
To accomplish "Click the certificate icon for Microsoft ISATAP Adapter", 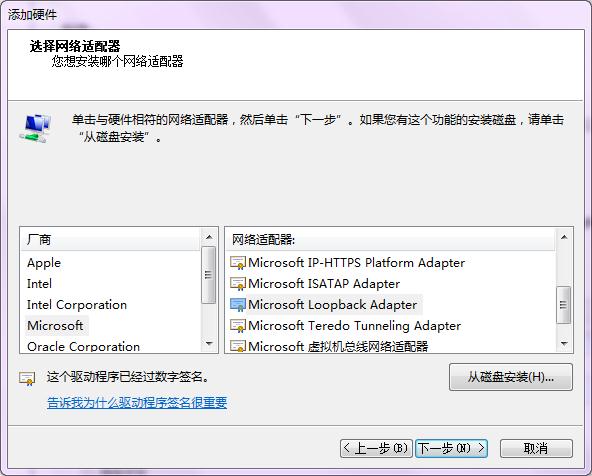I will click(x=238, y=284).
